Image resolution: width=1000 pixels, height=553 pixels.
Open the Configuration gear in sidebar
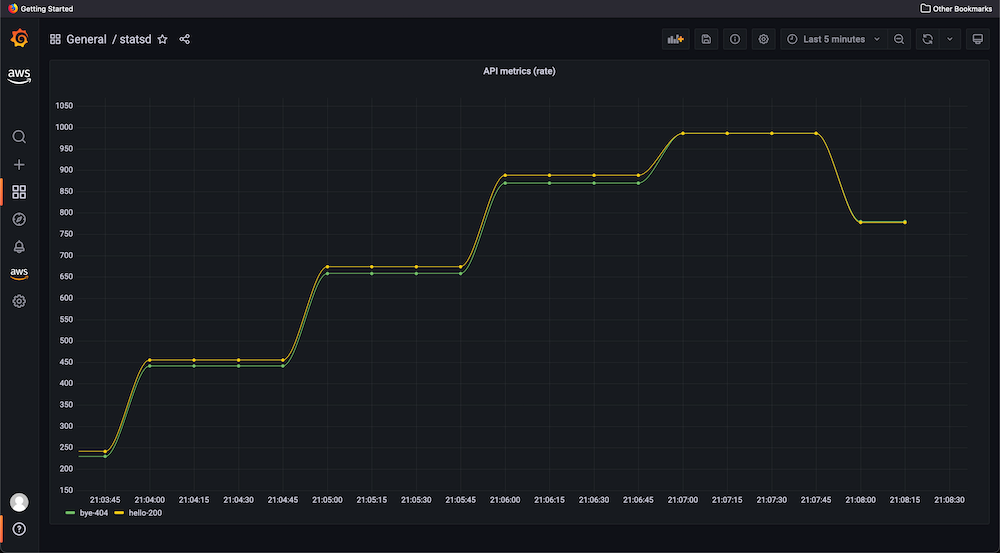19,301
